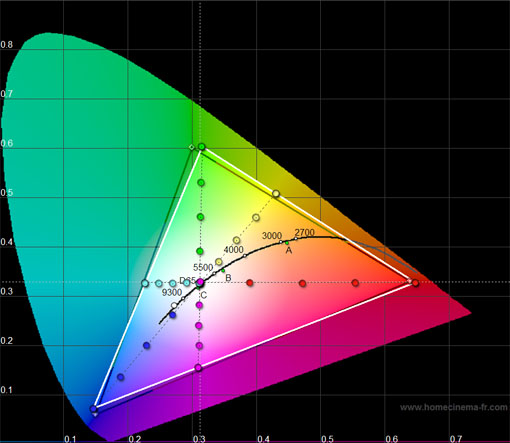Viewport: 510px width, 443px height.
Task: Pick the cyan saturation point beside the D65 label
Action: (187, 283)
